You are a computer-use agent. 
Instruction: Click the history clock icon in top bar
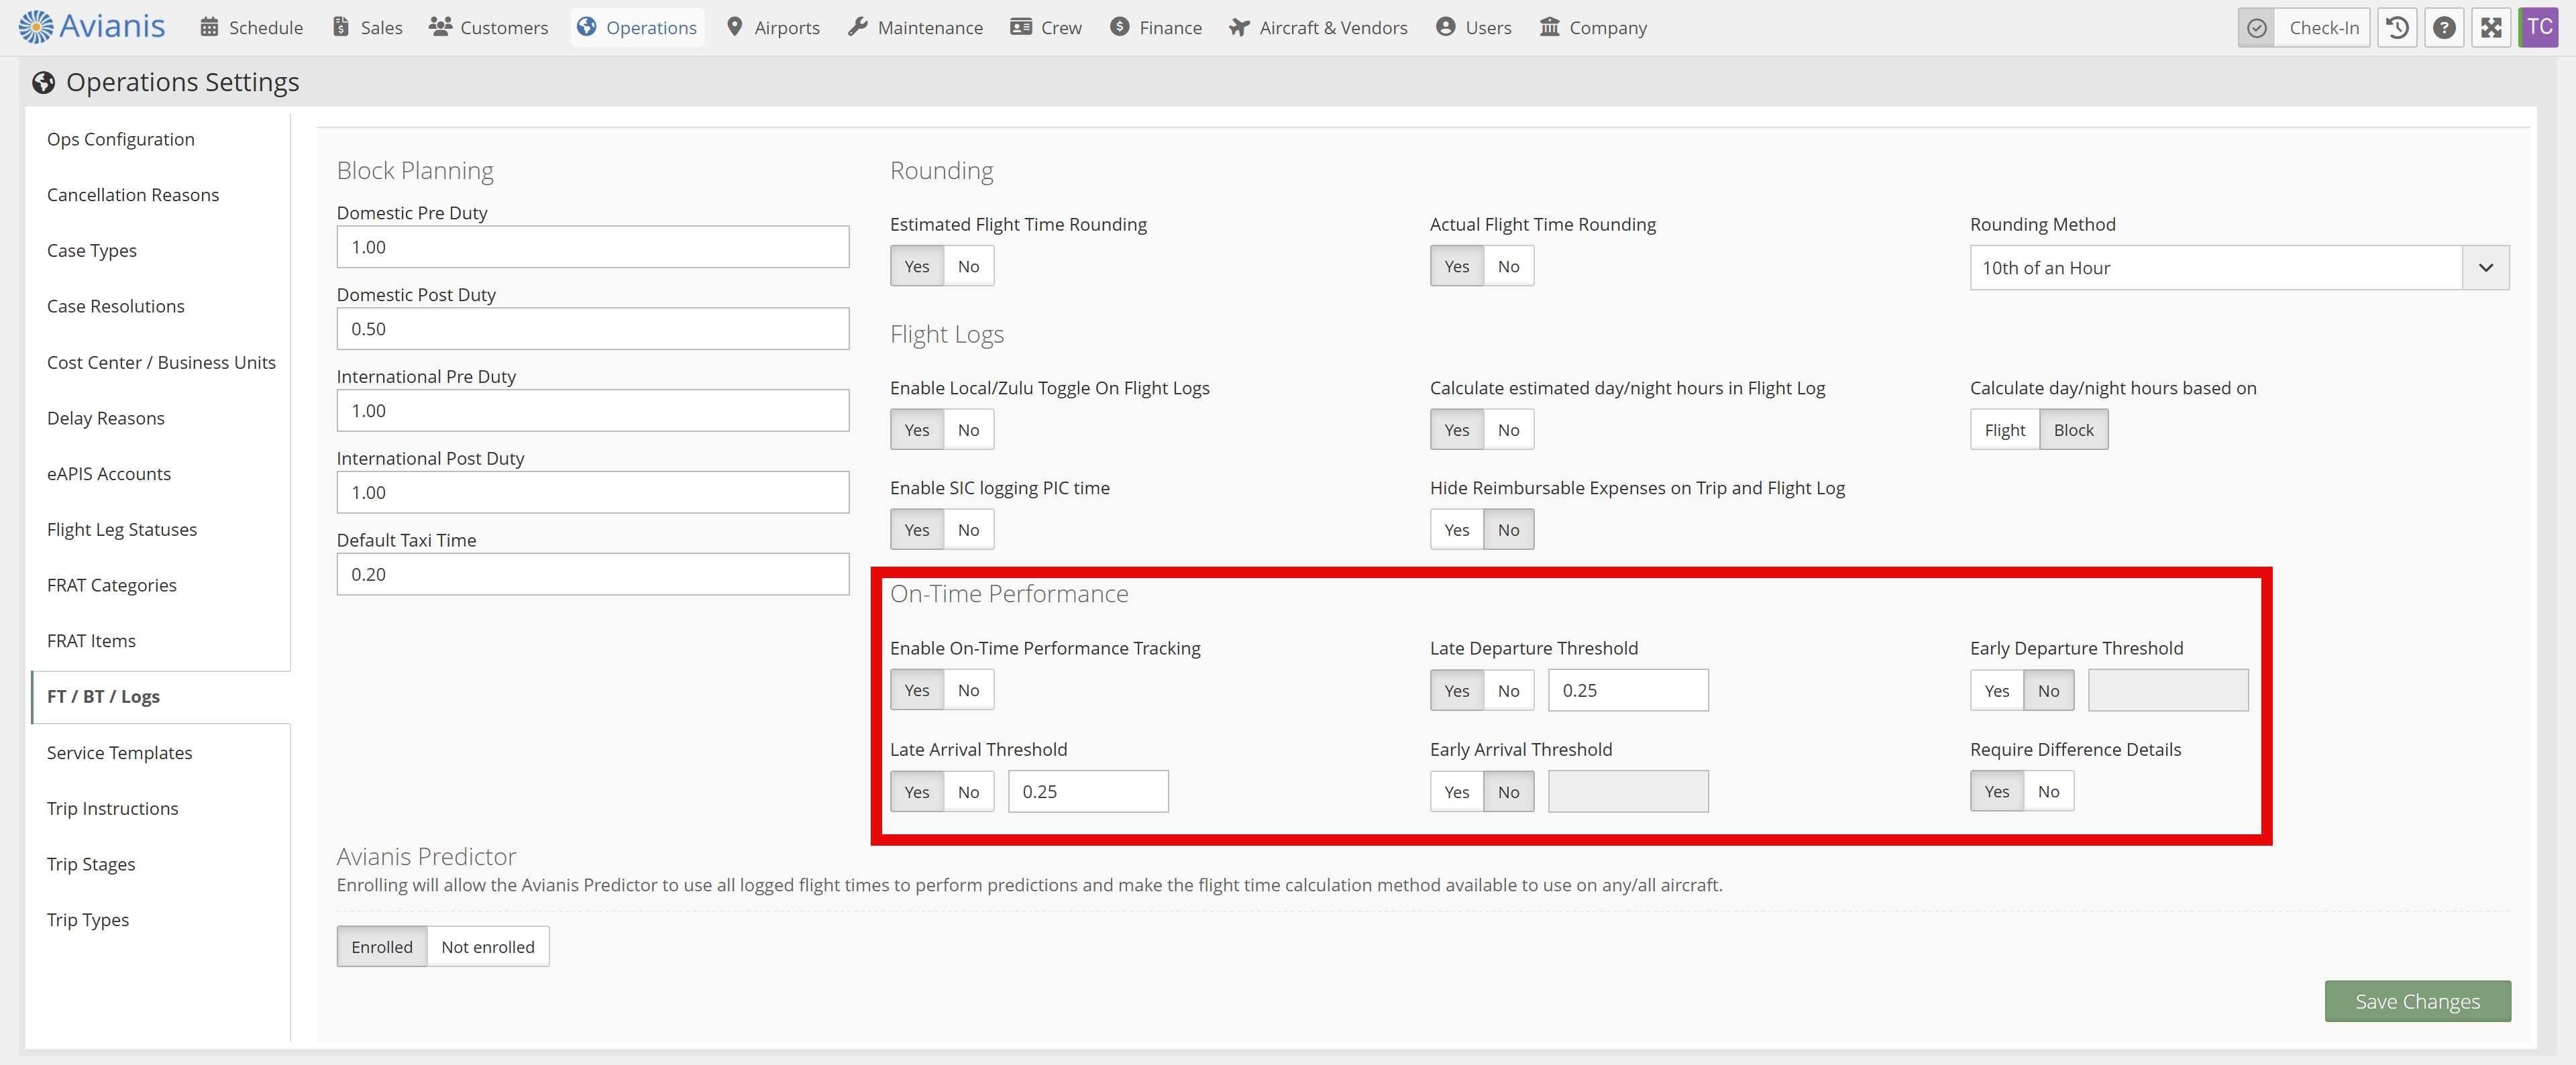click(2397, 27)
